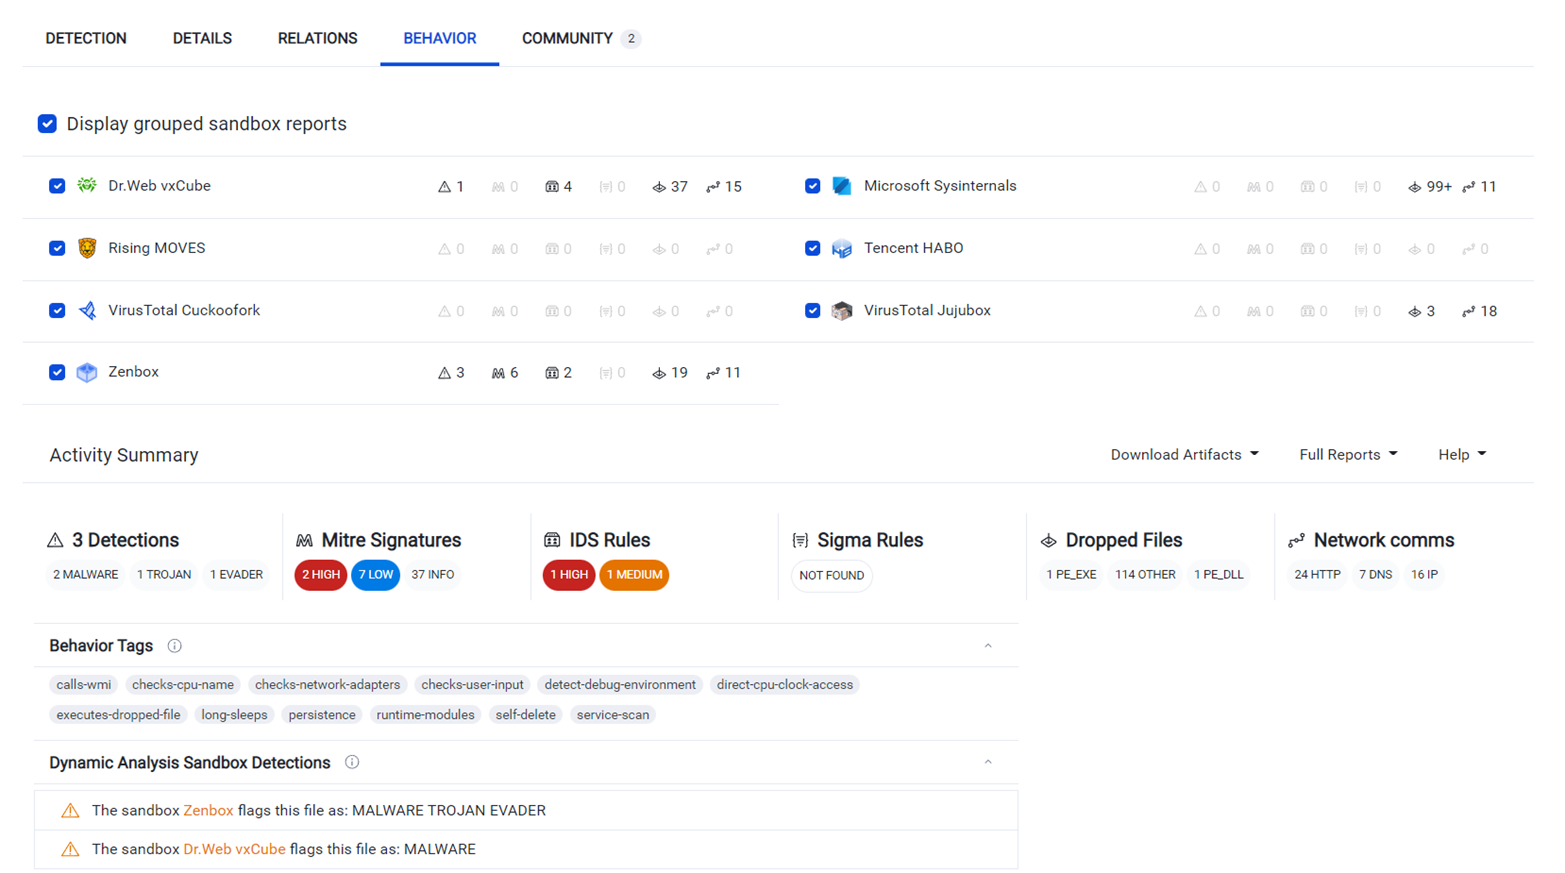The width and height of the screenshot is (1565, 873).
Task: Click the 24 HTTP network badge
Action: click(x=1318, y=575)
